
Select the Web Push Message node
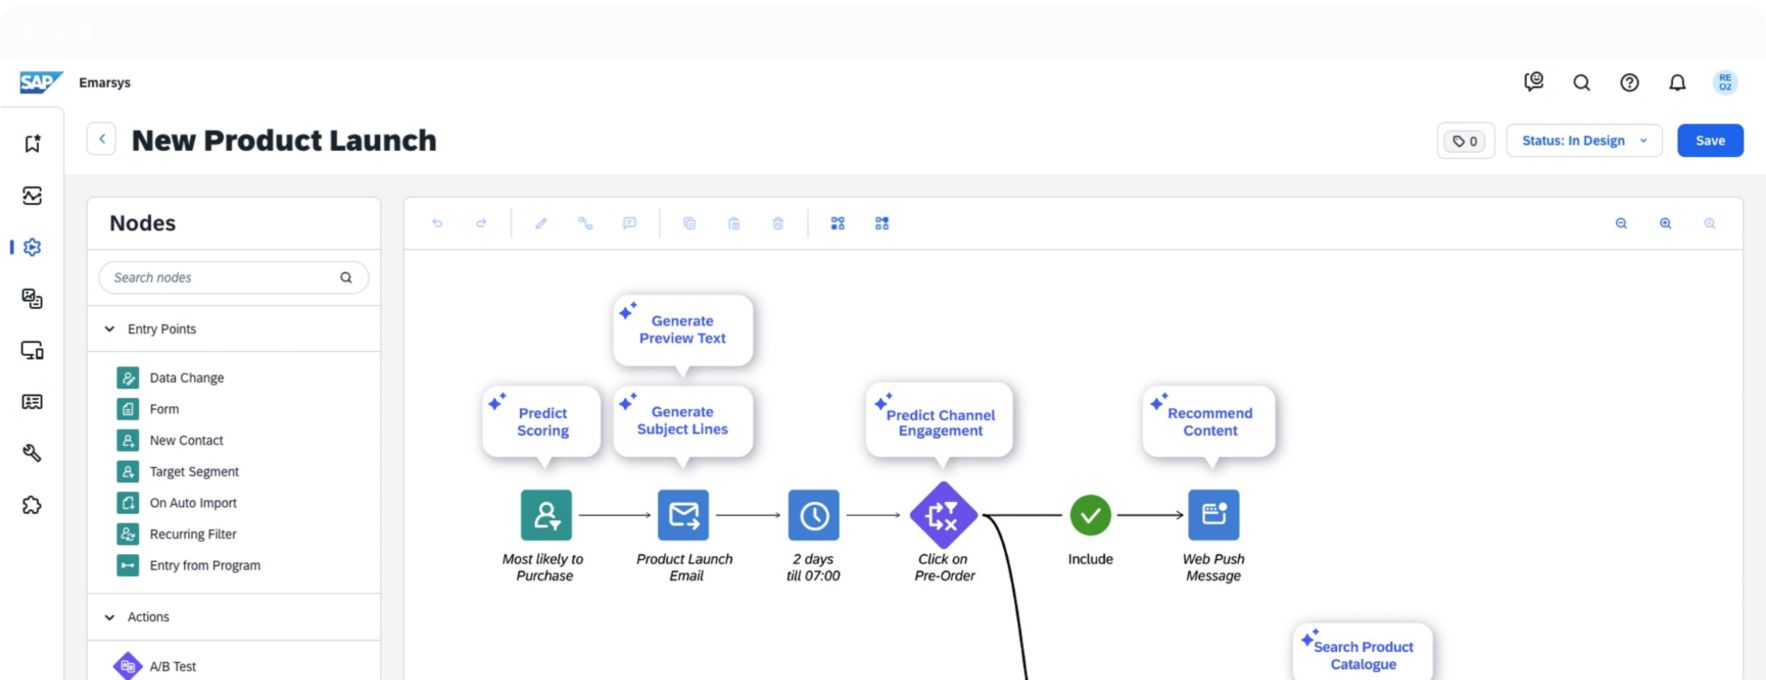click(1213, 515)
